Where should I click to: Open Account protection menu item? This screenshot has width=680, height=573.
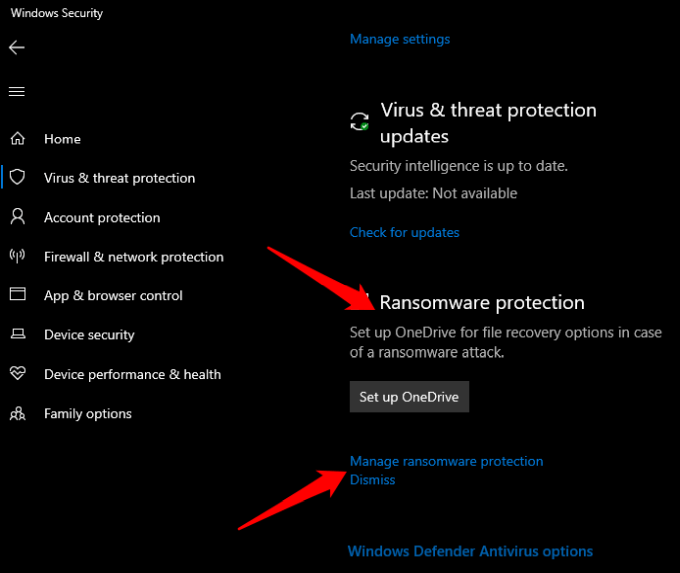102,217
